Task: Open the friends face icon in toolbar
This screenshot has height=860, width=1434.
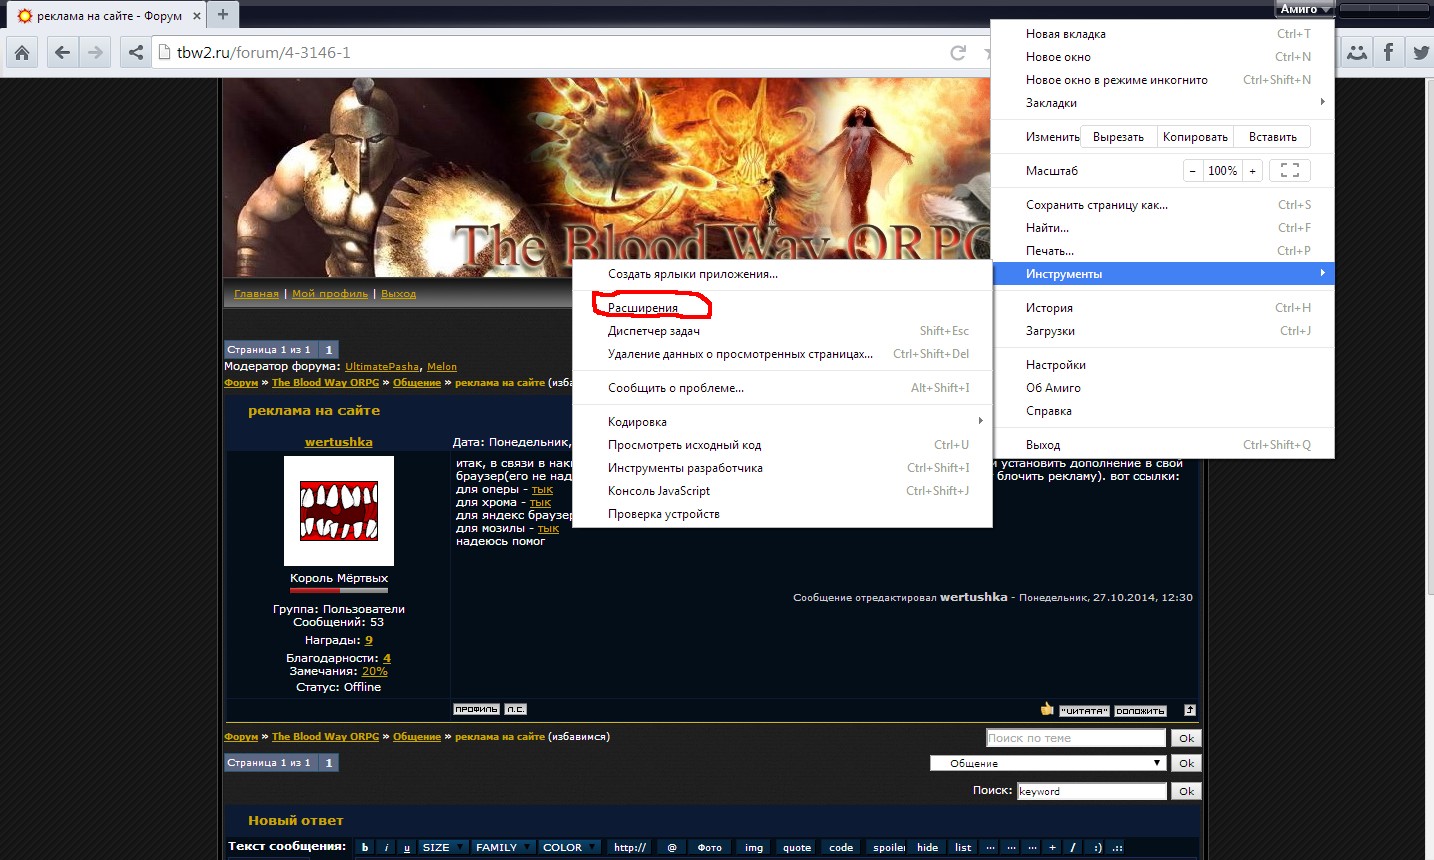Action: point(1356,53)
